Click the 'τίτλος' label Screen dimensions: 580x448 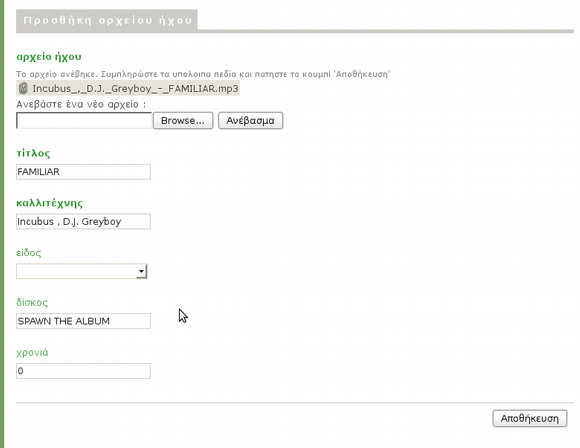[x=33, y=153]
